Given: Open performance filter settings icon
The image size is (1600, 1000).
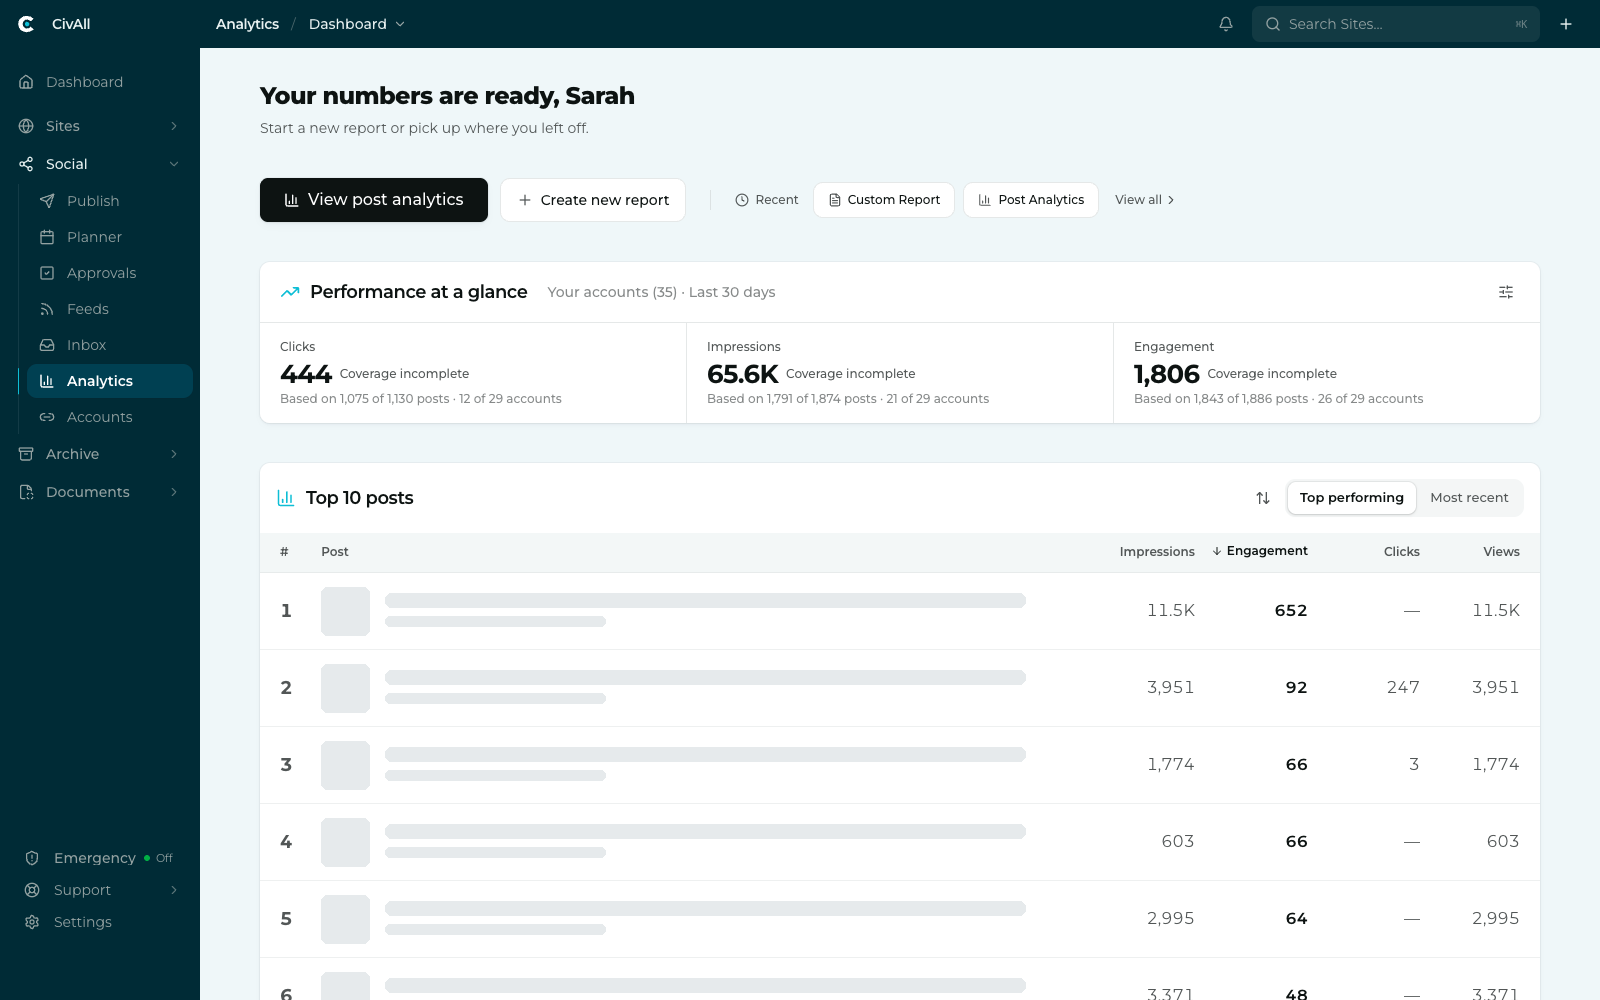Looking at the screenshot, I should (x=1506, y=292).
